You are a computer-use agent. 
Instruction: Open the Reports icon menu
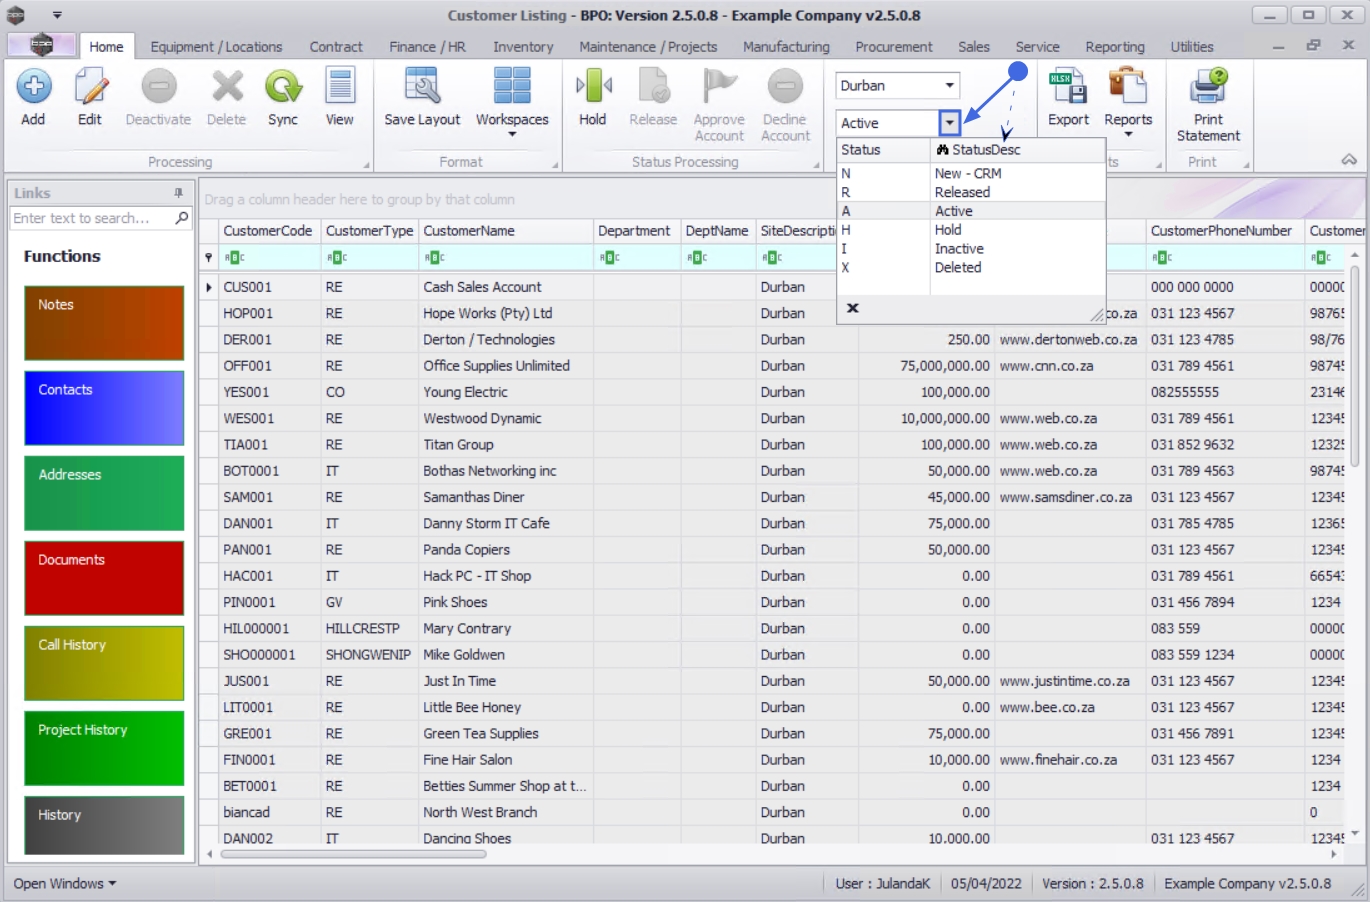(1128, 87)
